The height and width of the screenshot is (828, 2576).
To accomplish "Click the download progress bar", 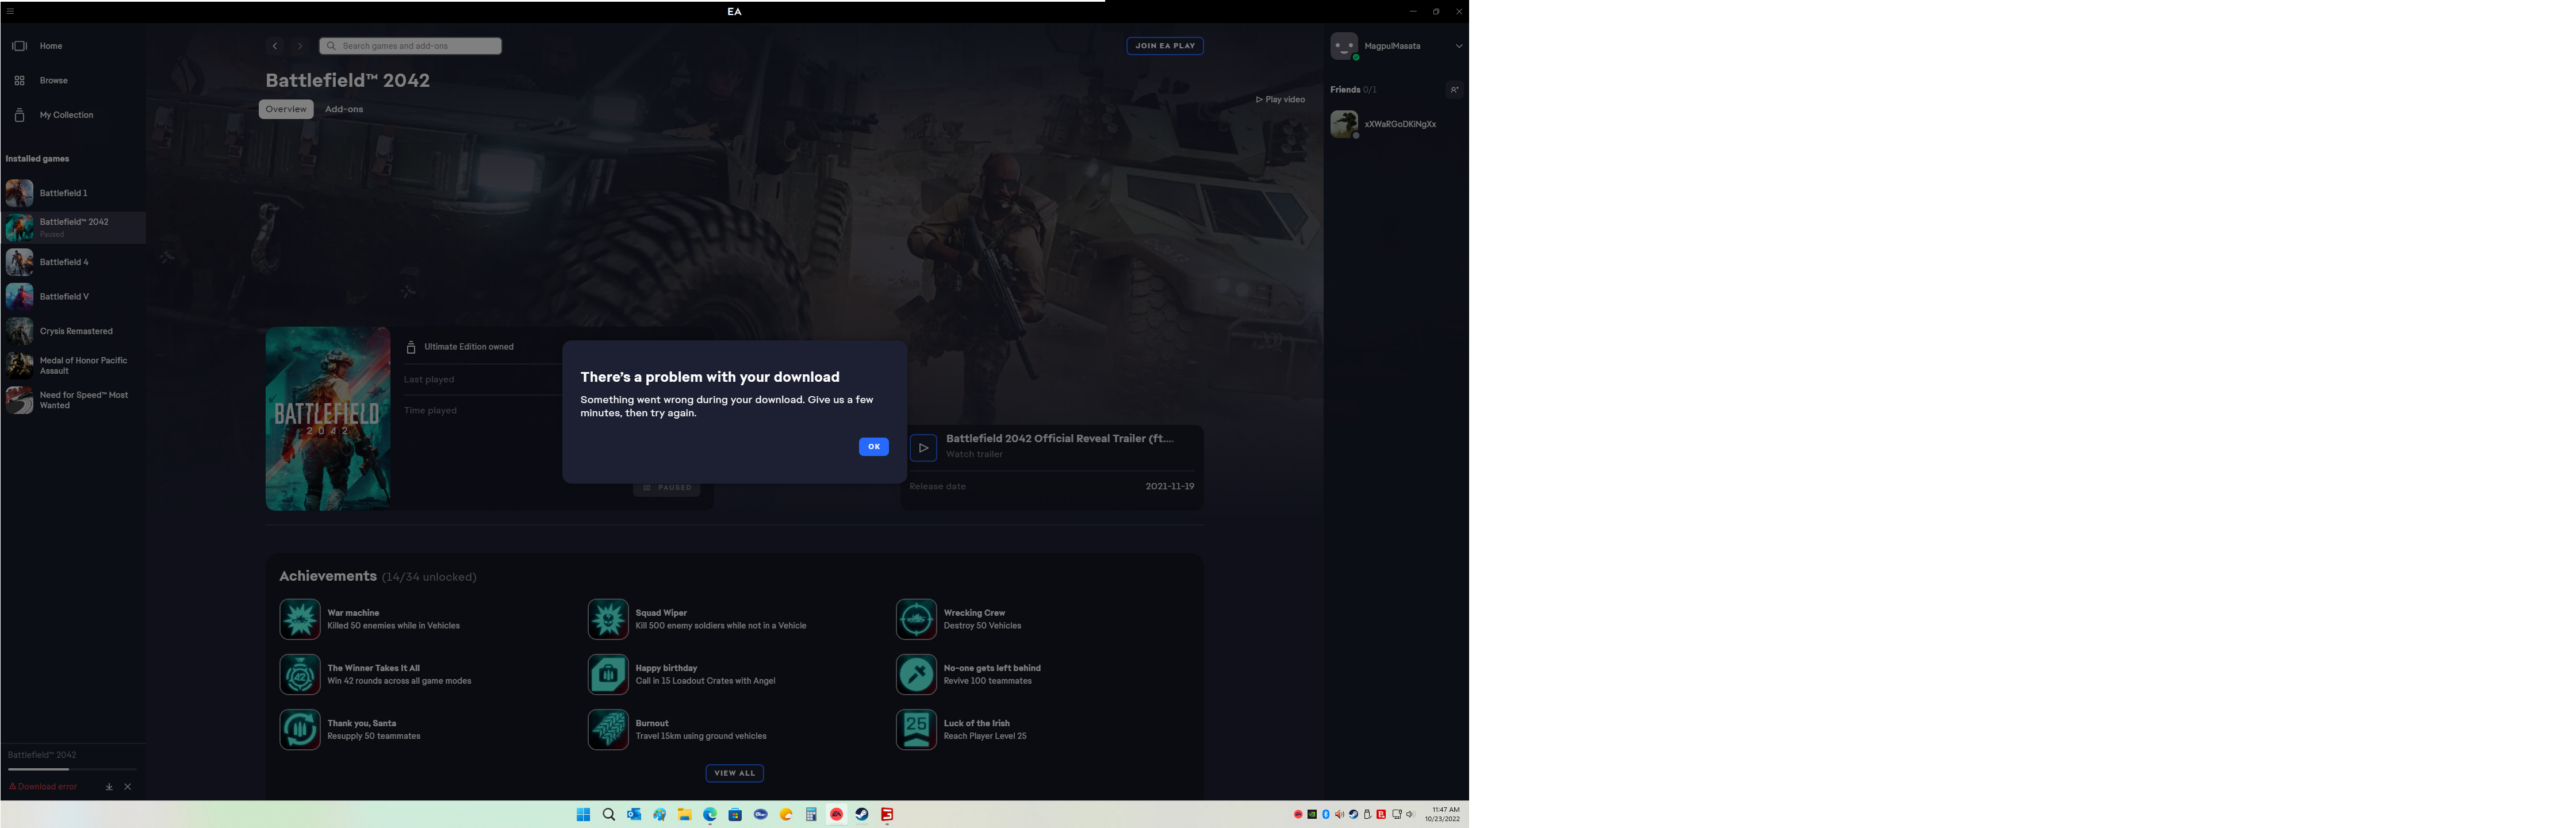I will (x=72, y=769).
